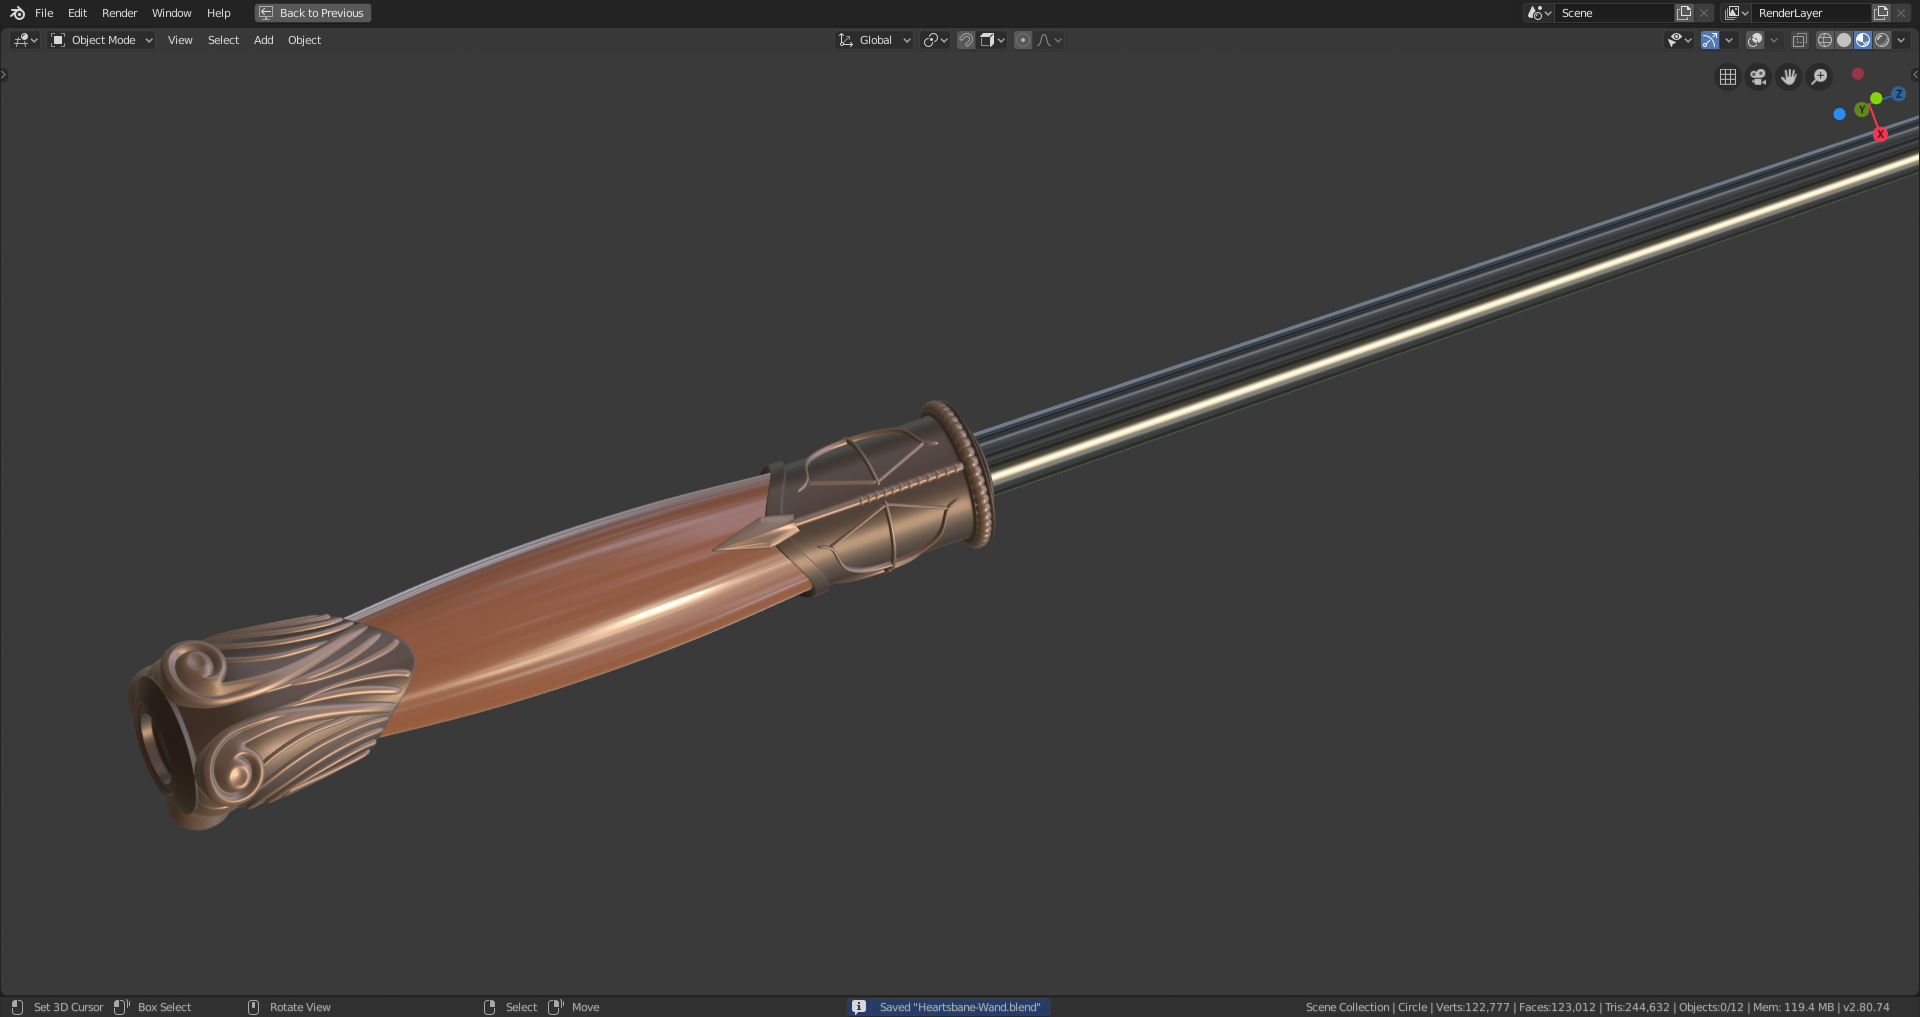This screenshot has height=1017, width=1920.
Task: Open the Render menu
Action: point(119,13)
